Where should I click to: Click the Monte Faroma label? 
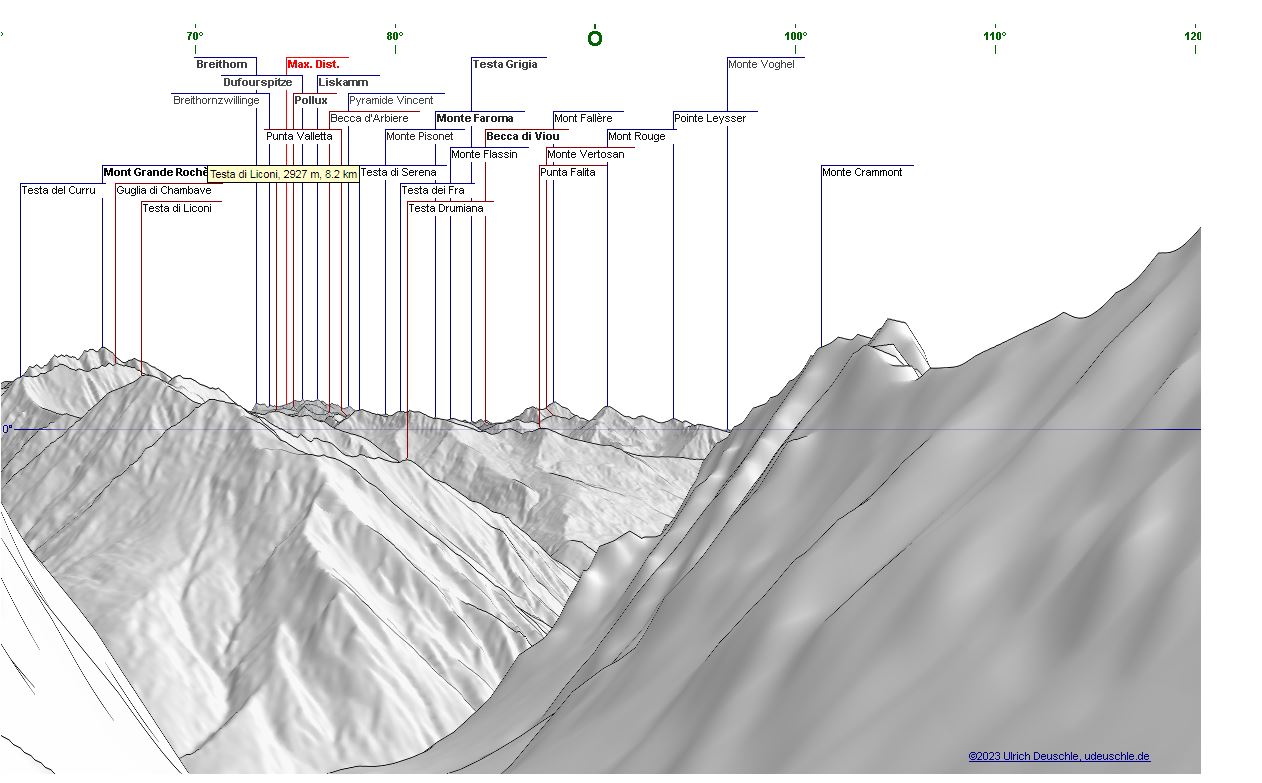[474, 118]
